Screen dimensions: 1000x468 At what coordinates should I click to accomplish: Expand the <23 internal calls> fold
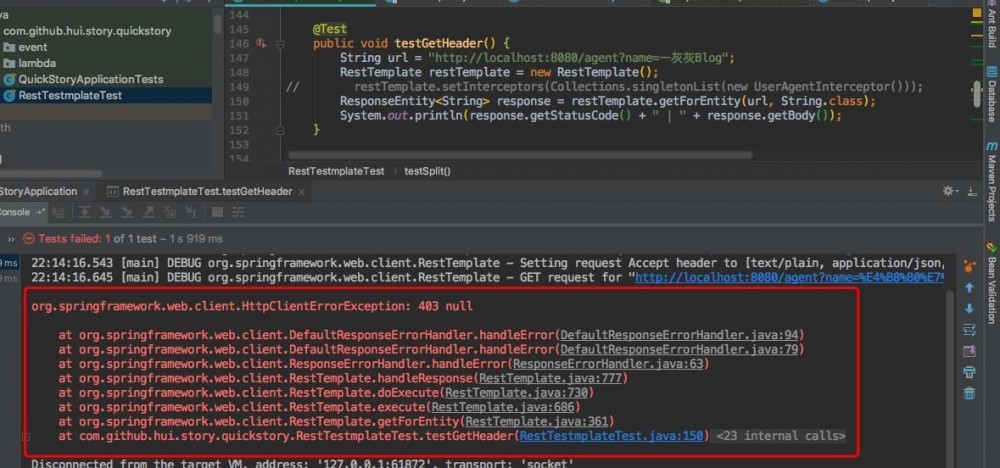pos(781,436)
